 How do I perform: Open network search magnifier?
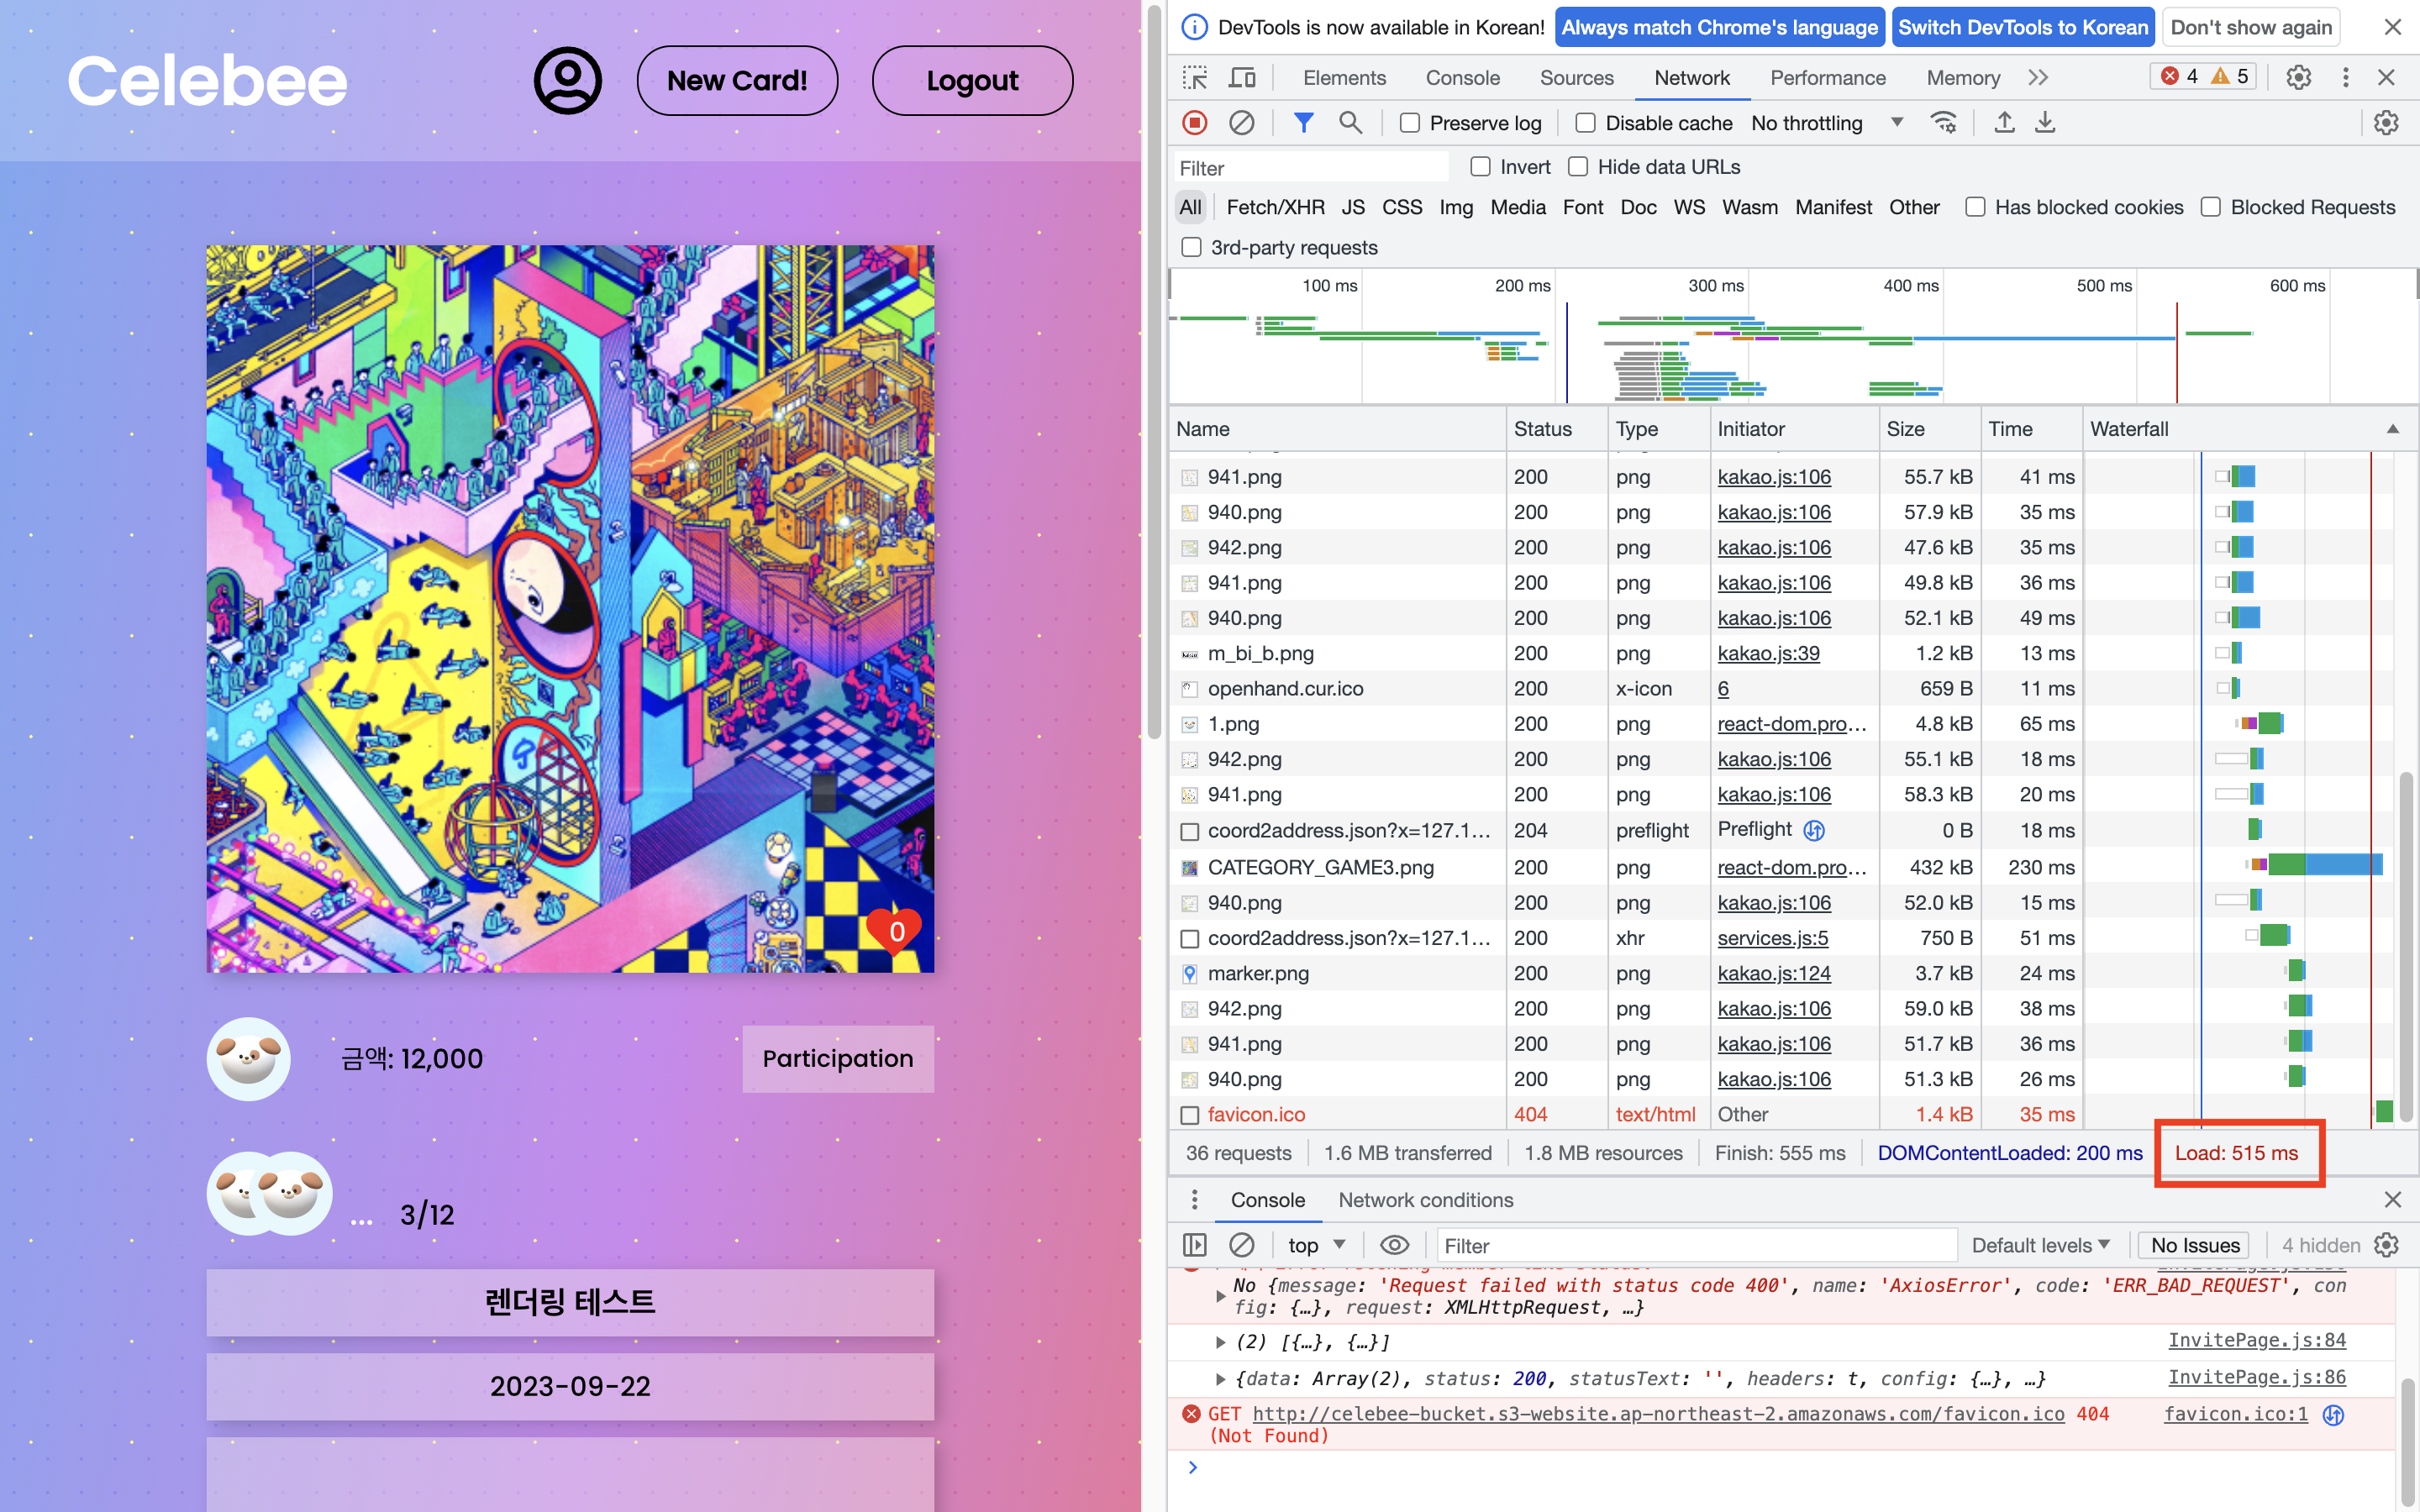(x=1350, y=123)
